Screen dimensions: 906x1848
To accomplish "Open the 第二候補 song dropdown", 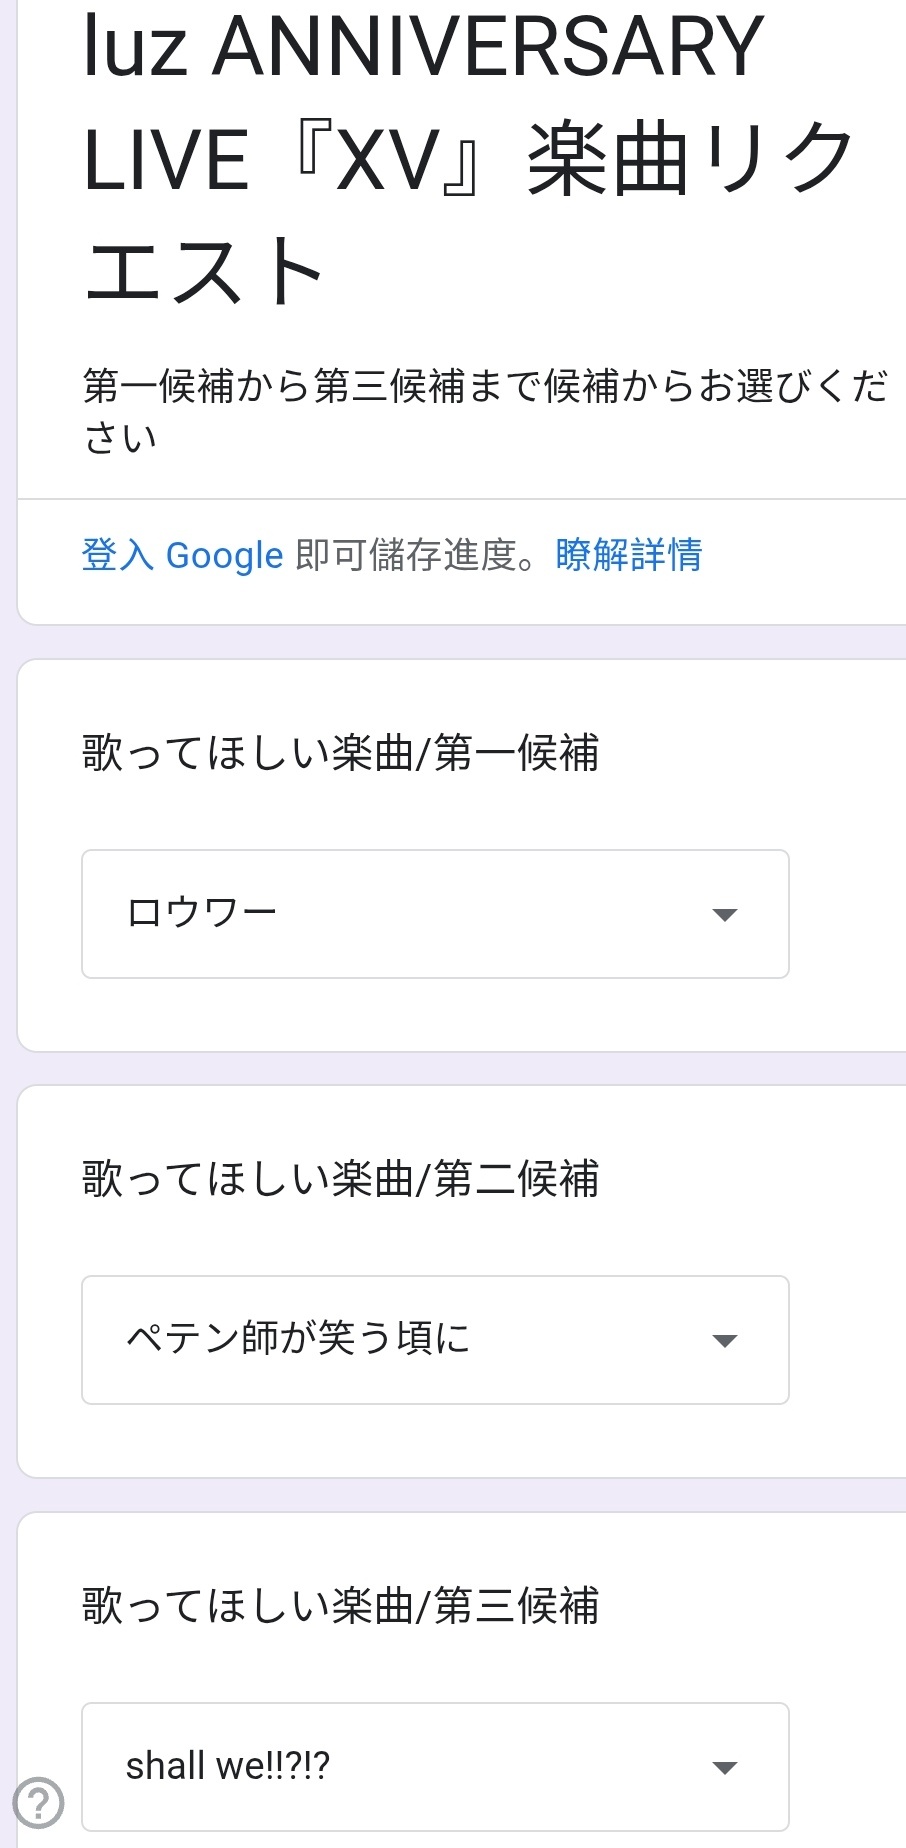I will click(435, 1340).
